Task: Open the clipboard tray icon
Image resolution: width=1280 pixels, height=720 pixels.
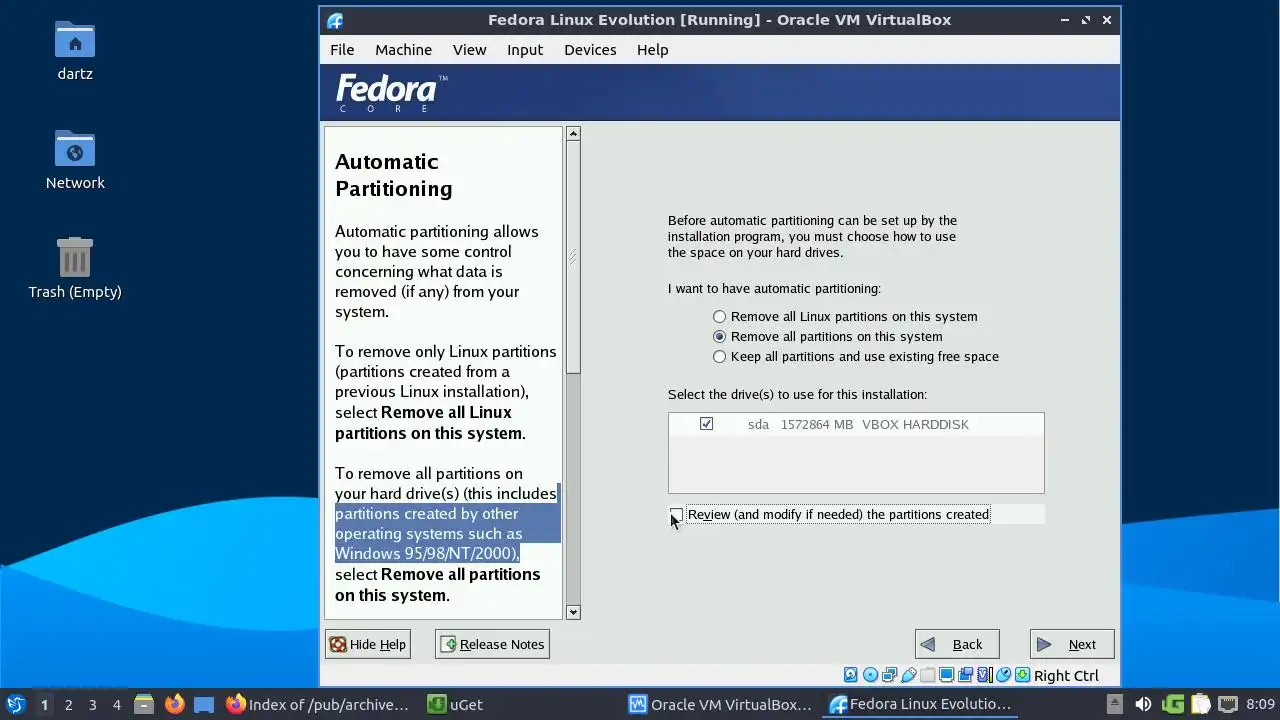Action: coord(1200,704)
